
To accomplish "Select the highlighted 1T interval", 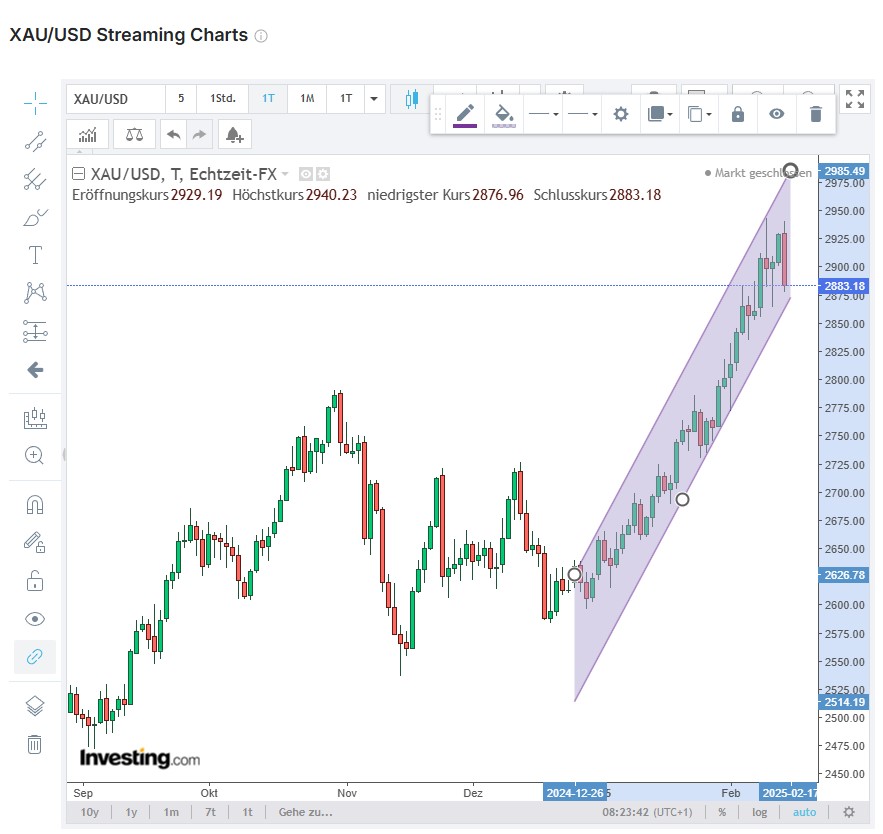I will point(268,99).
